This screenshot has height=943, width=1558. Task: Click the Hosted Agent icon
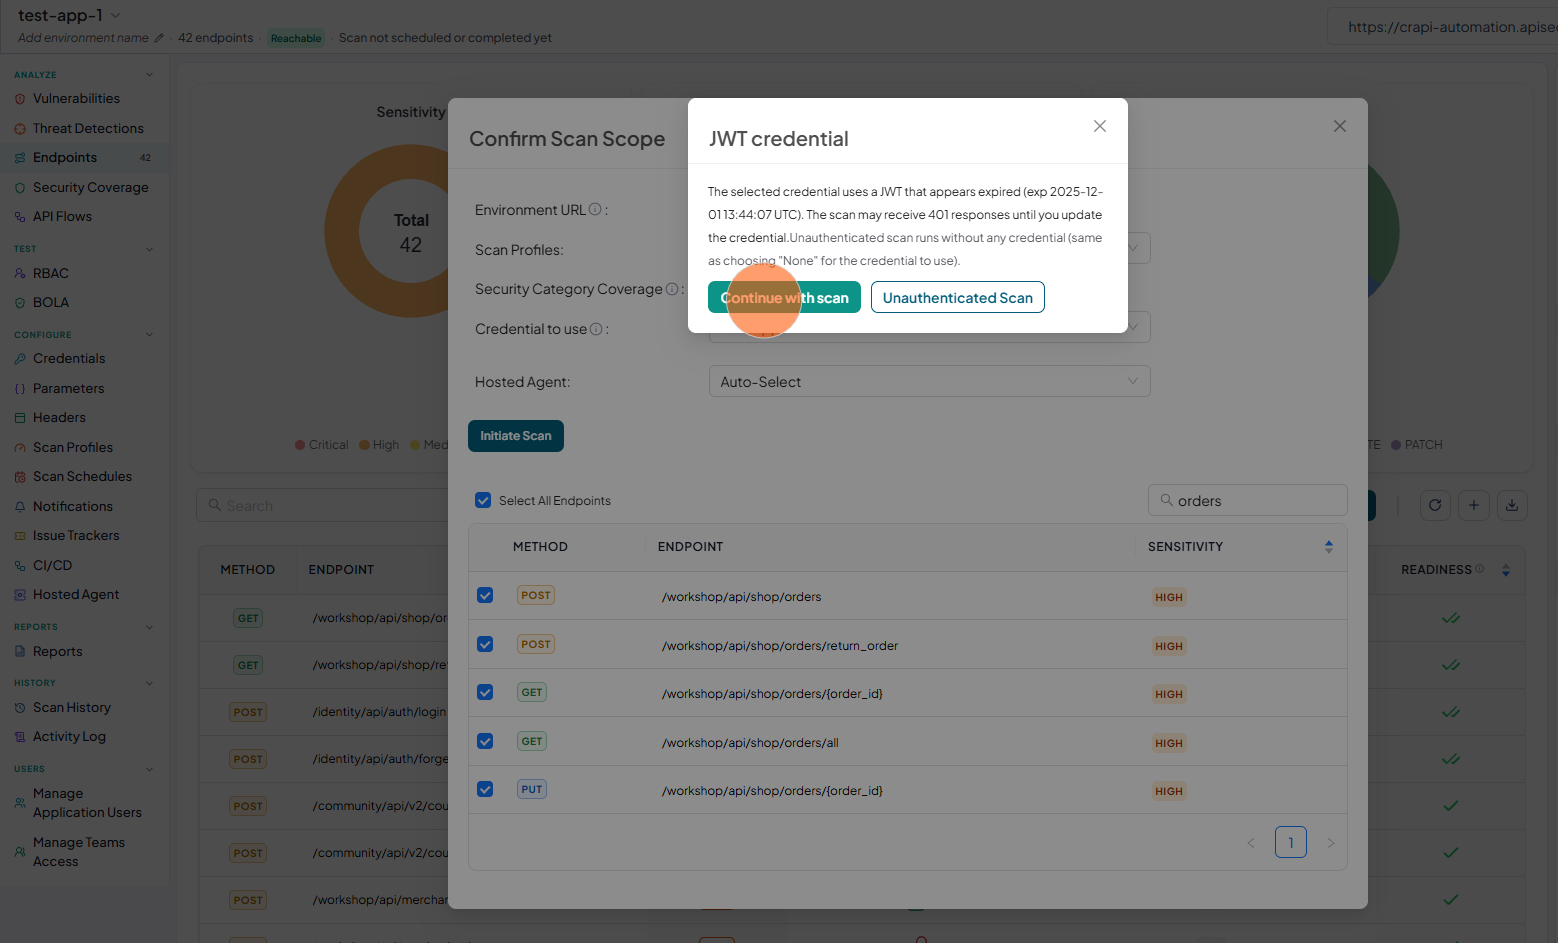(20, 595)
